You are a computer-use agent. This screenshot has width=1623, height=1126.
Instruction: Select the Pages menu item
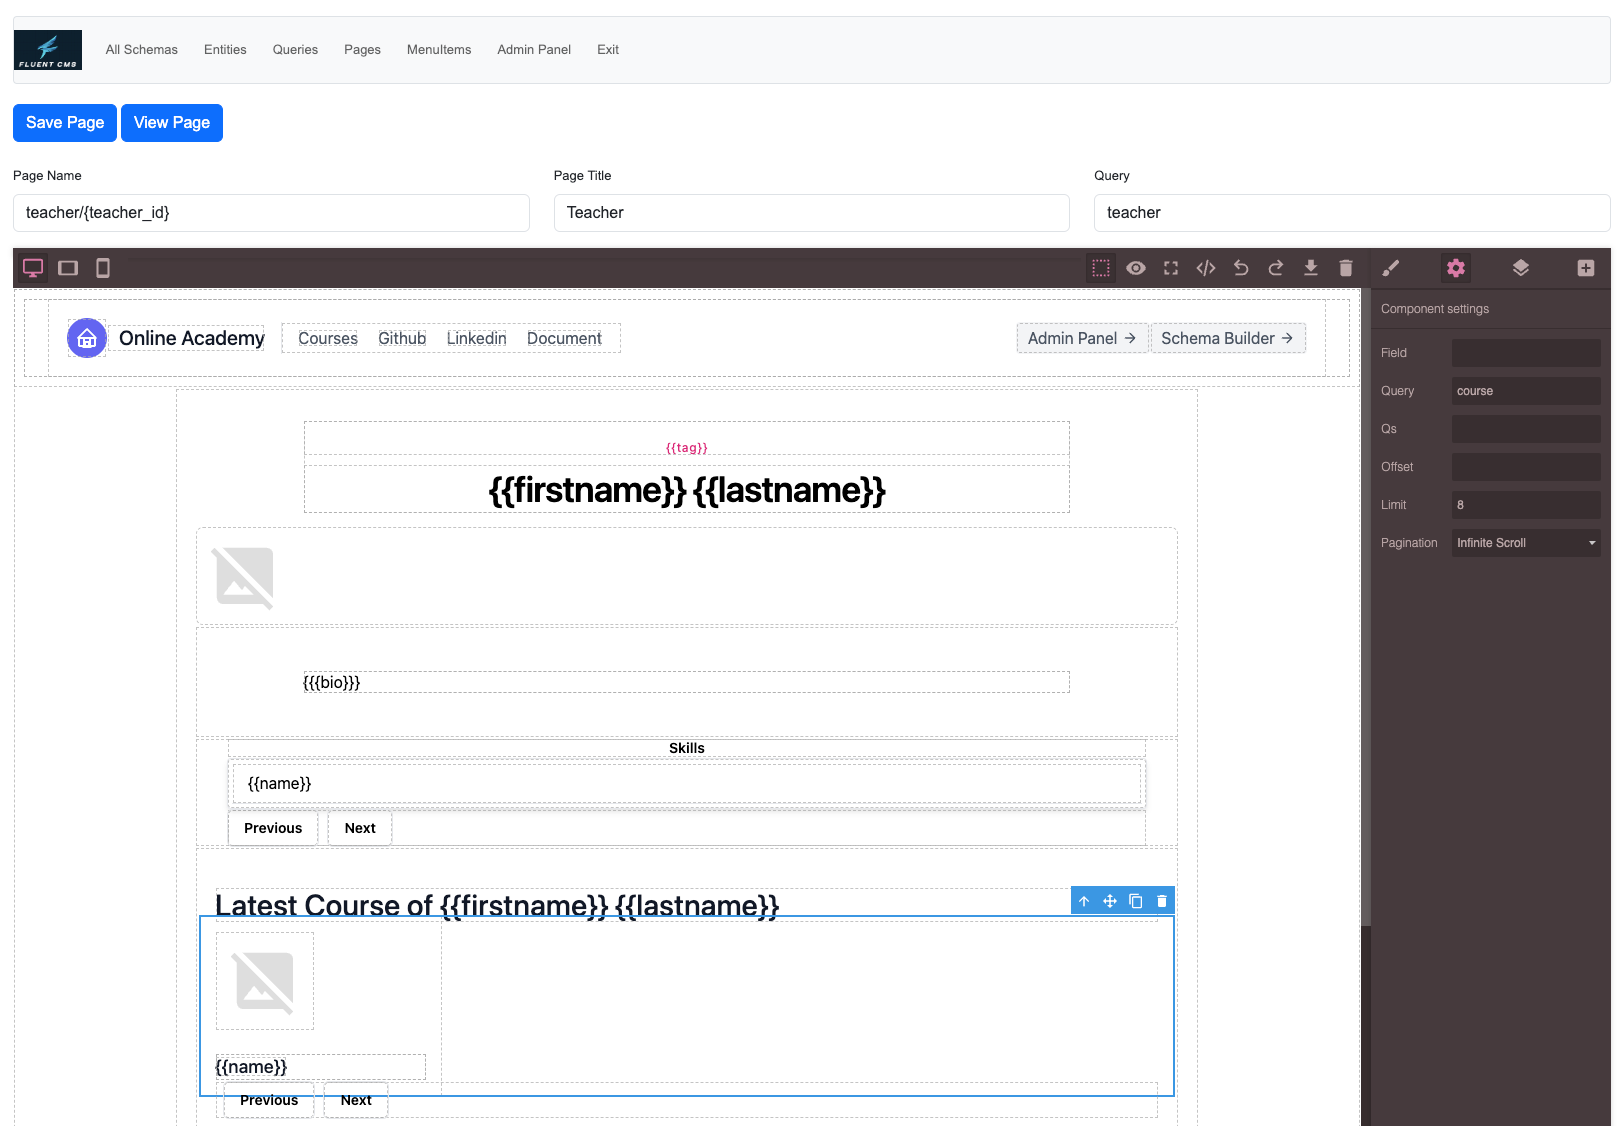click(x=362, y=49)
